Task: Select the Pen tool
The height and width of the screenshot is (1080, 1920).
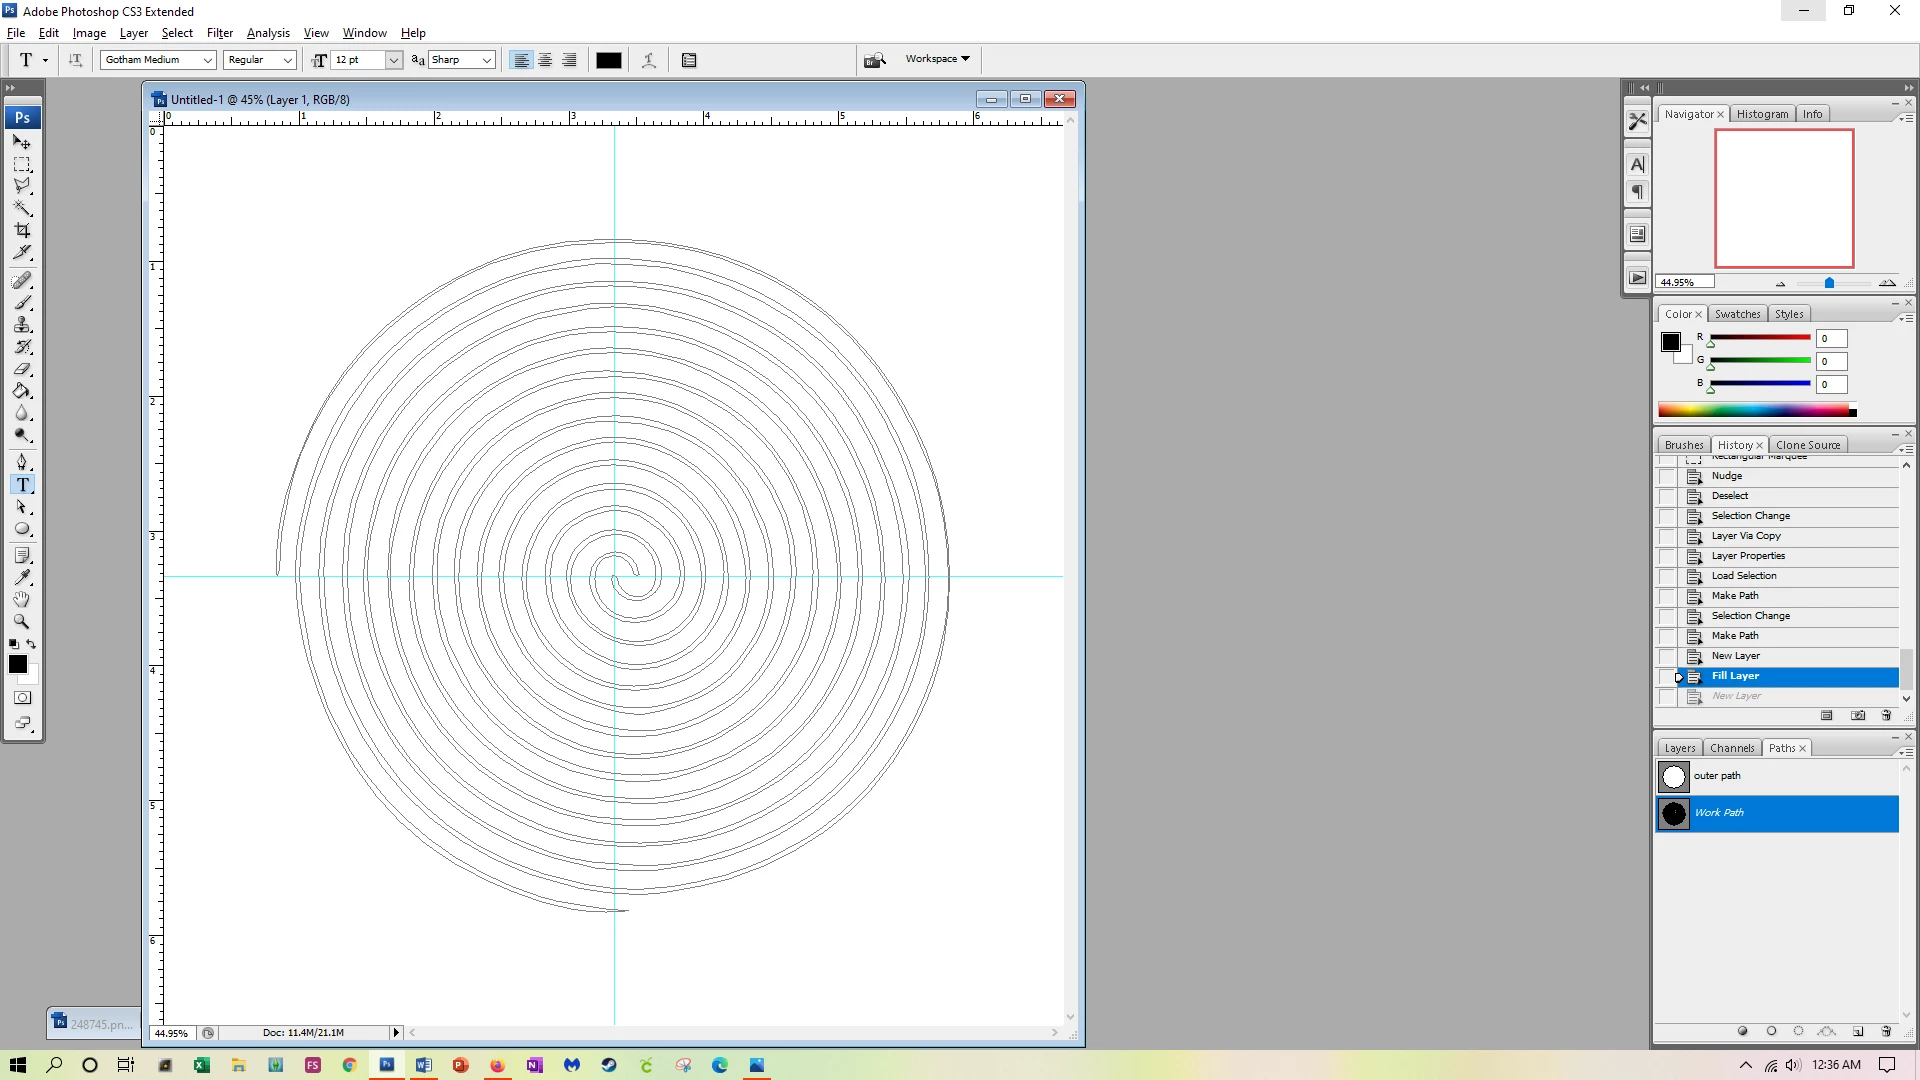Action: point(22,462)
